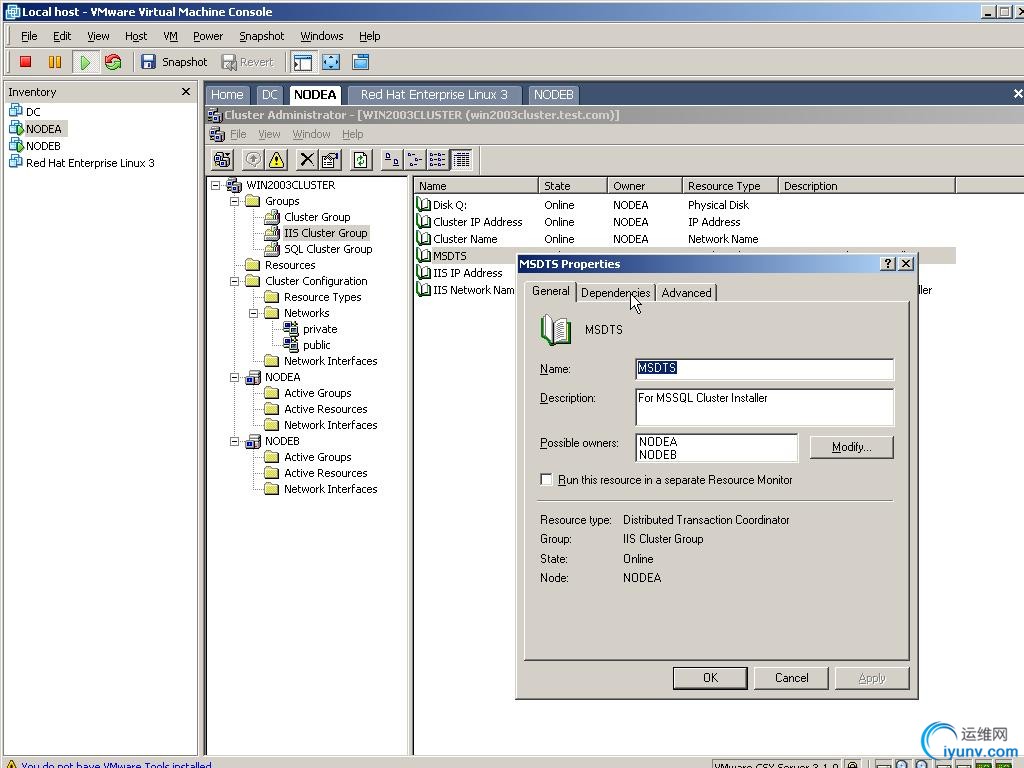Click the red Power Off toolbar button
This screenshot has width=1024, height=768.
pyautogui.click(x=26, y=62)
